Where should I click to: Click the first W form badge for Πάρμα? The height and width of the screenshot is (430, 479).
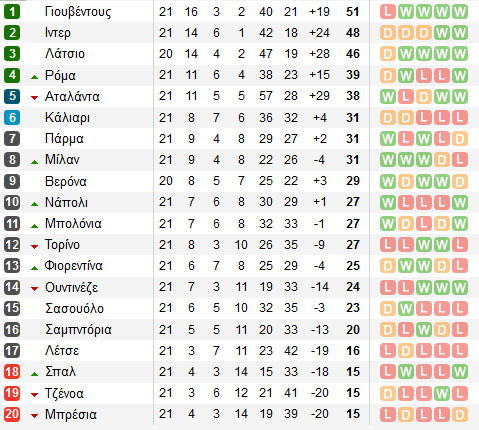388,139
